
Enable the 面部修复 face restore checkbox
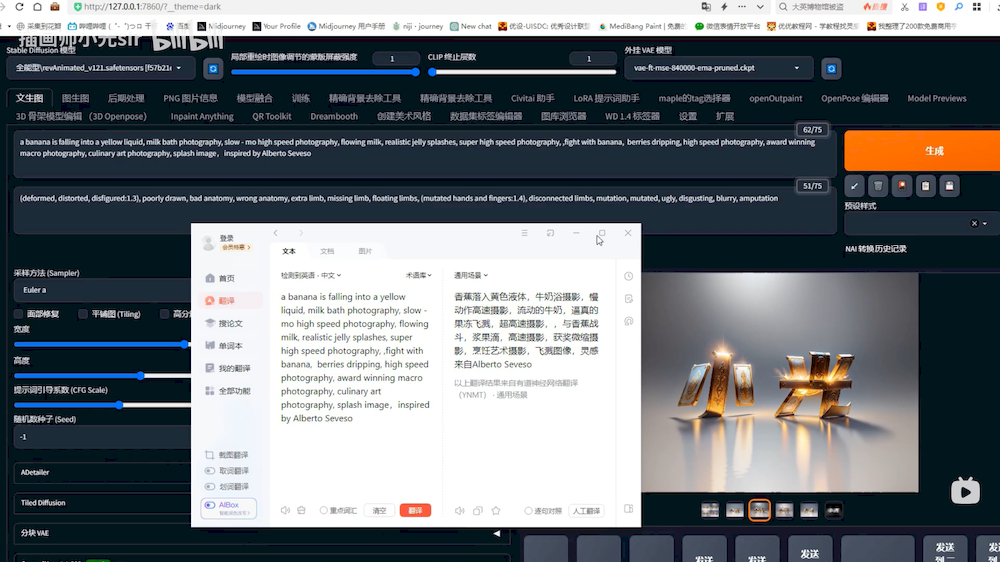20,314
